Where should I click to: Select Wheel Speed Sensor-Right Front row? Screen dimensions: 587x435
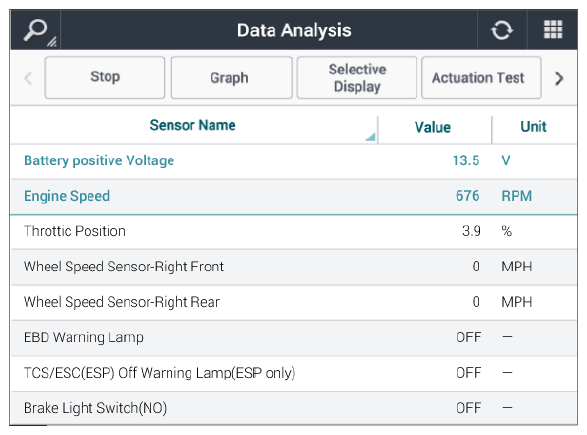pos(294,267)
